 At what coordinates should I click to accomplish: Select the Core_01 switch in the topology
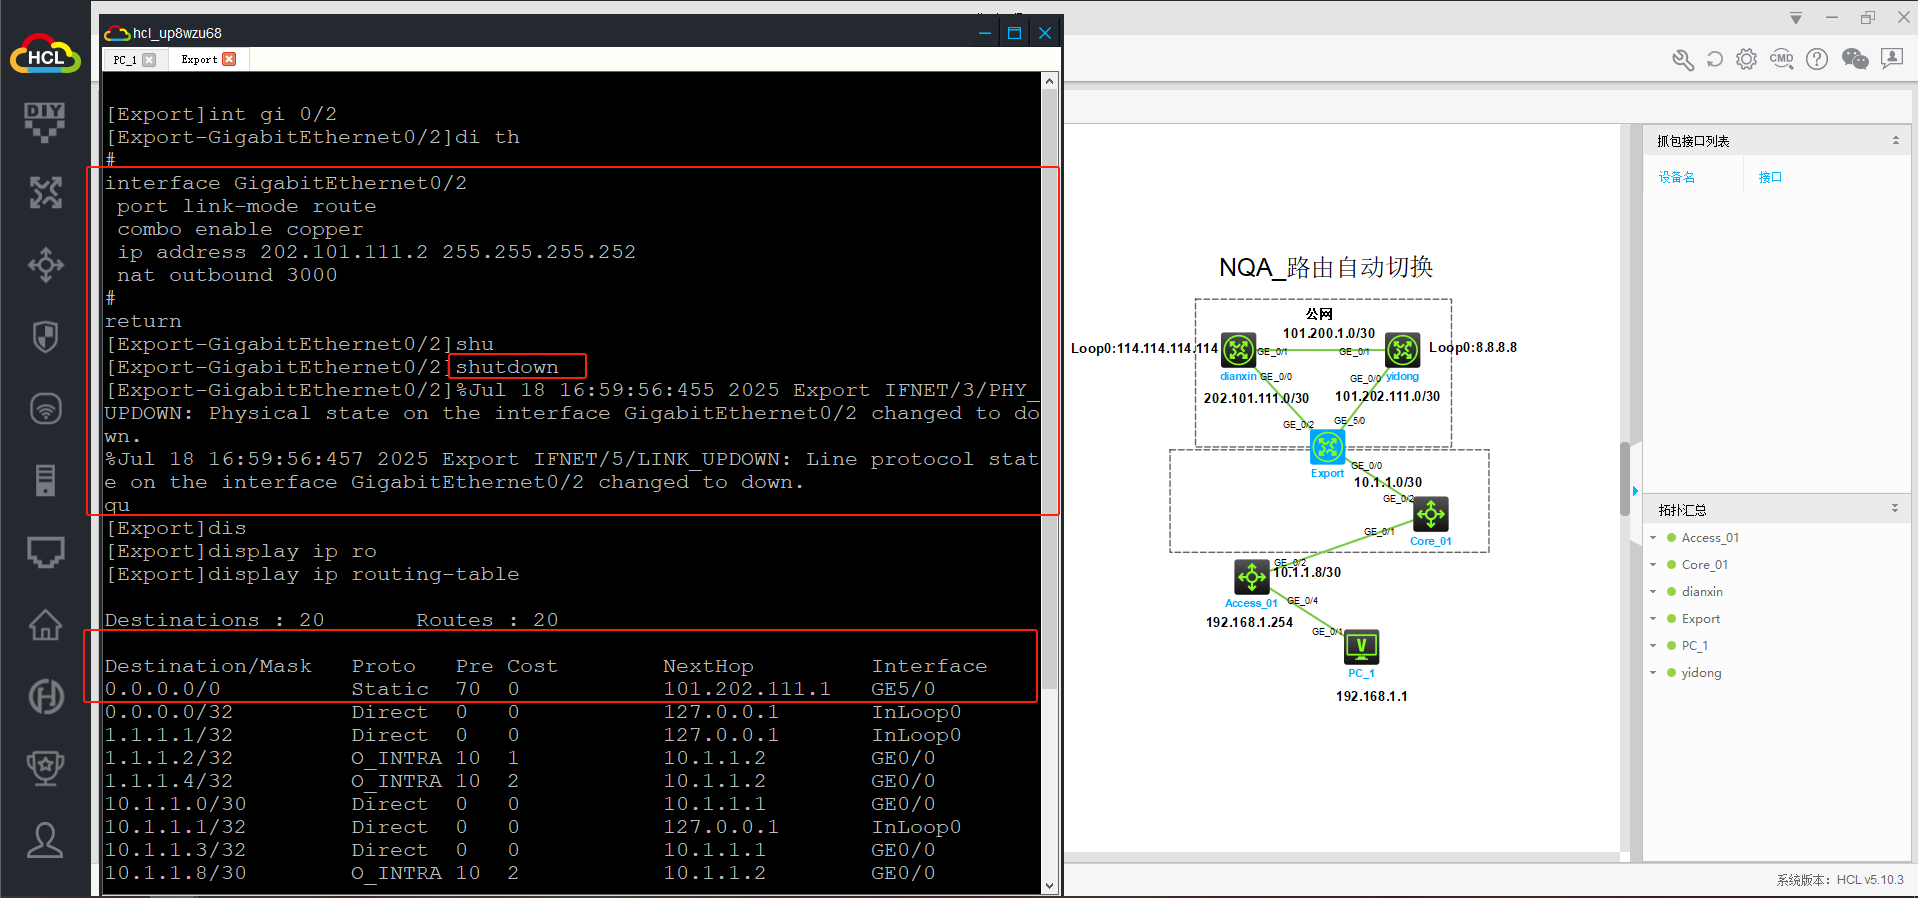(x=1431, y=515)
